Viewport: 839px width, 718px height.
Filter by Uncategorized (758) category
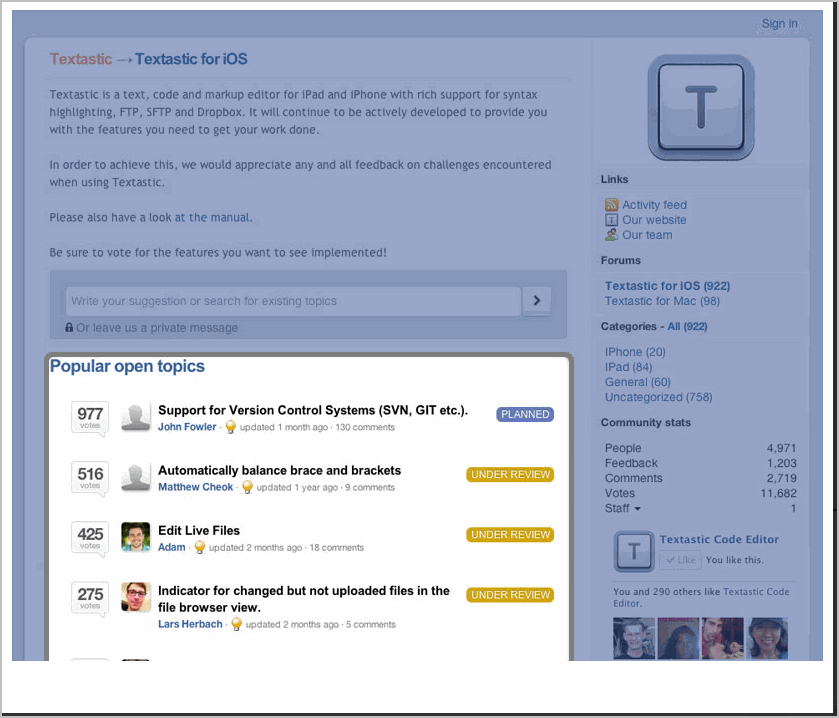(x=658, y=397)
